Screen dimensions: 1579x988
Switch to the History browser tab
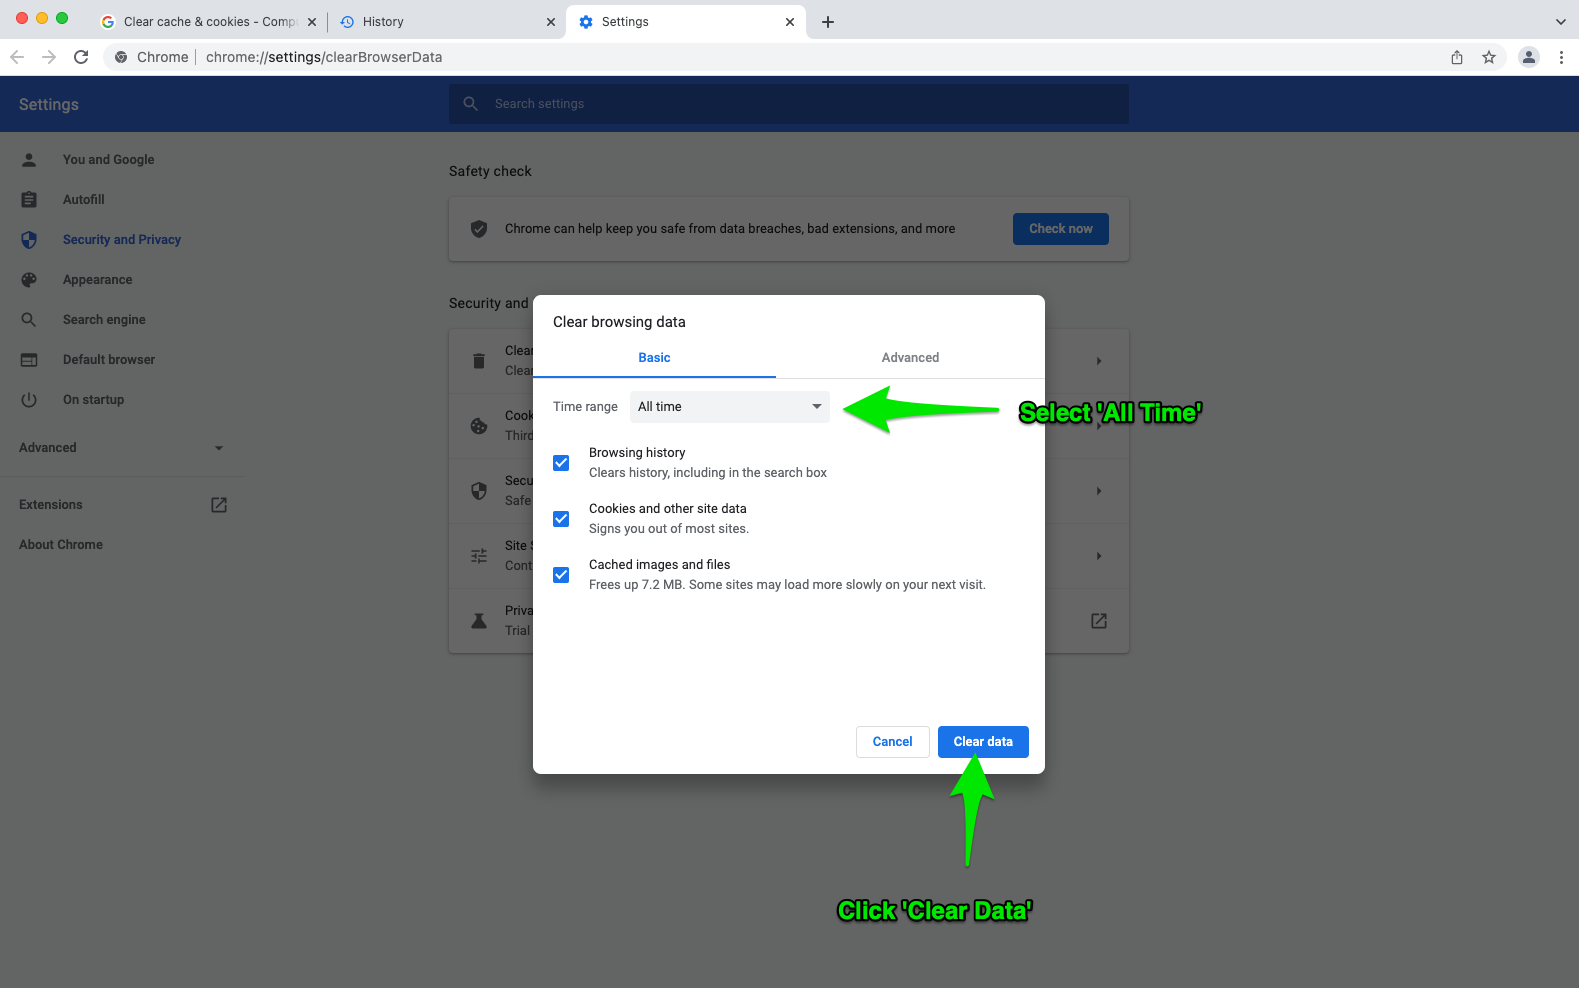[440, 22]
